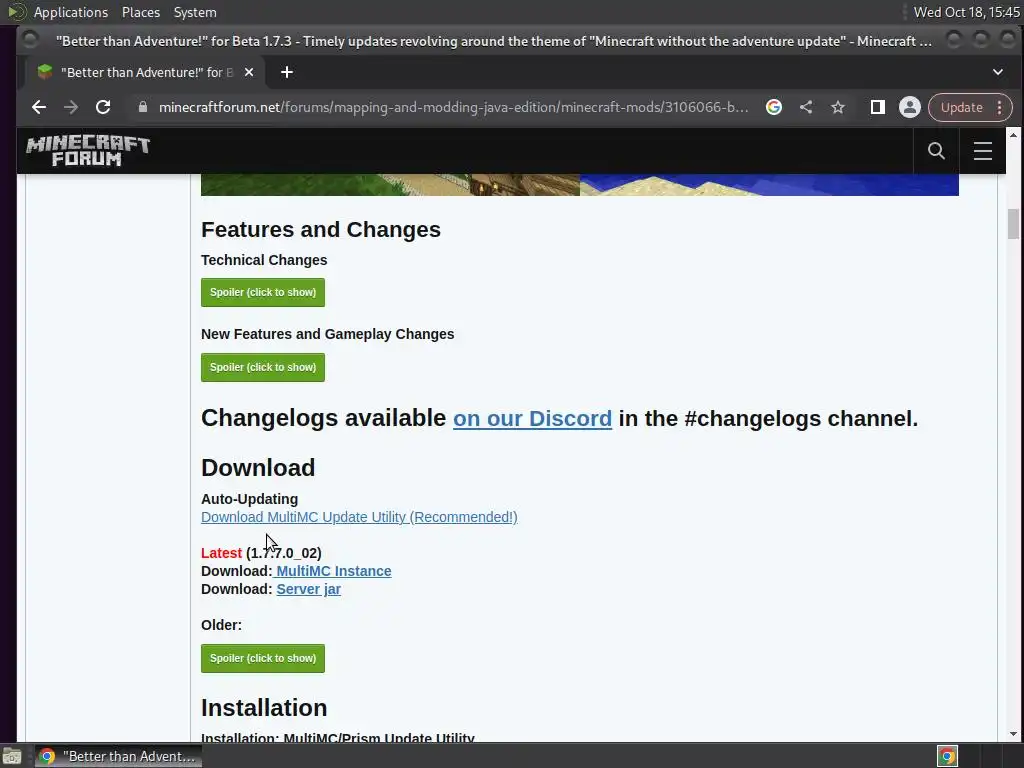1024x768 pixels.
Task: Click the browser forward arrow
Action: [71, 107]
